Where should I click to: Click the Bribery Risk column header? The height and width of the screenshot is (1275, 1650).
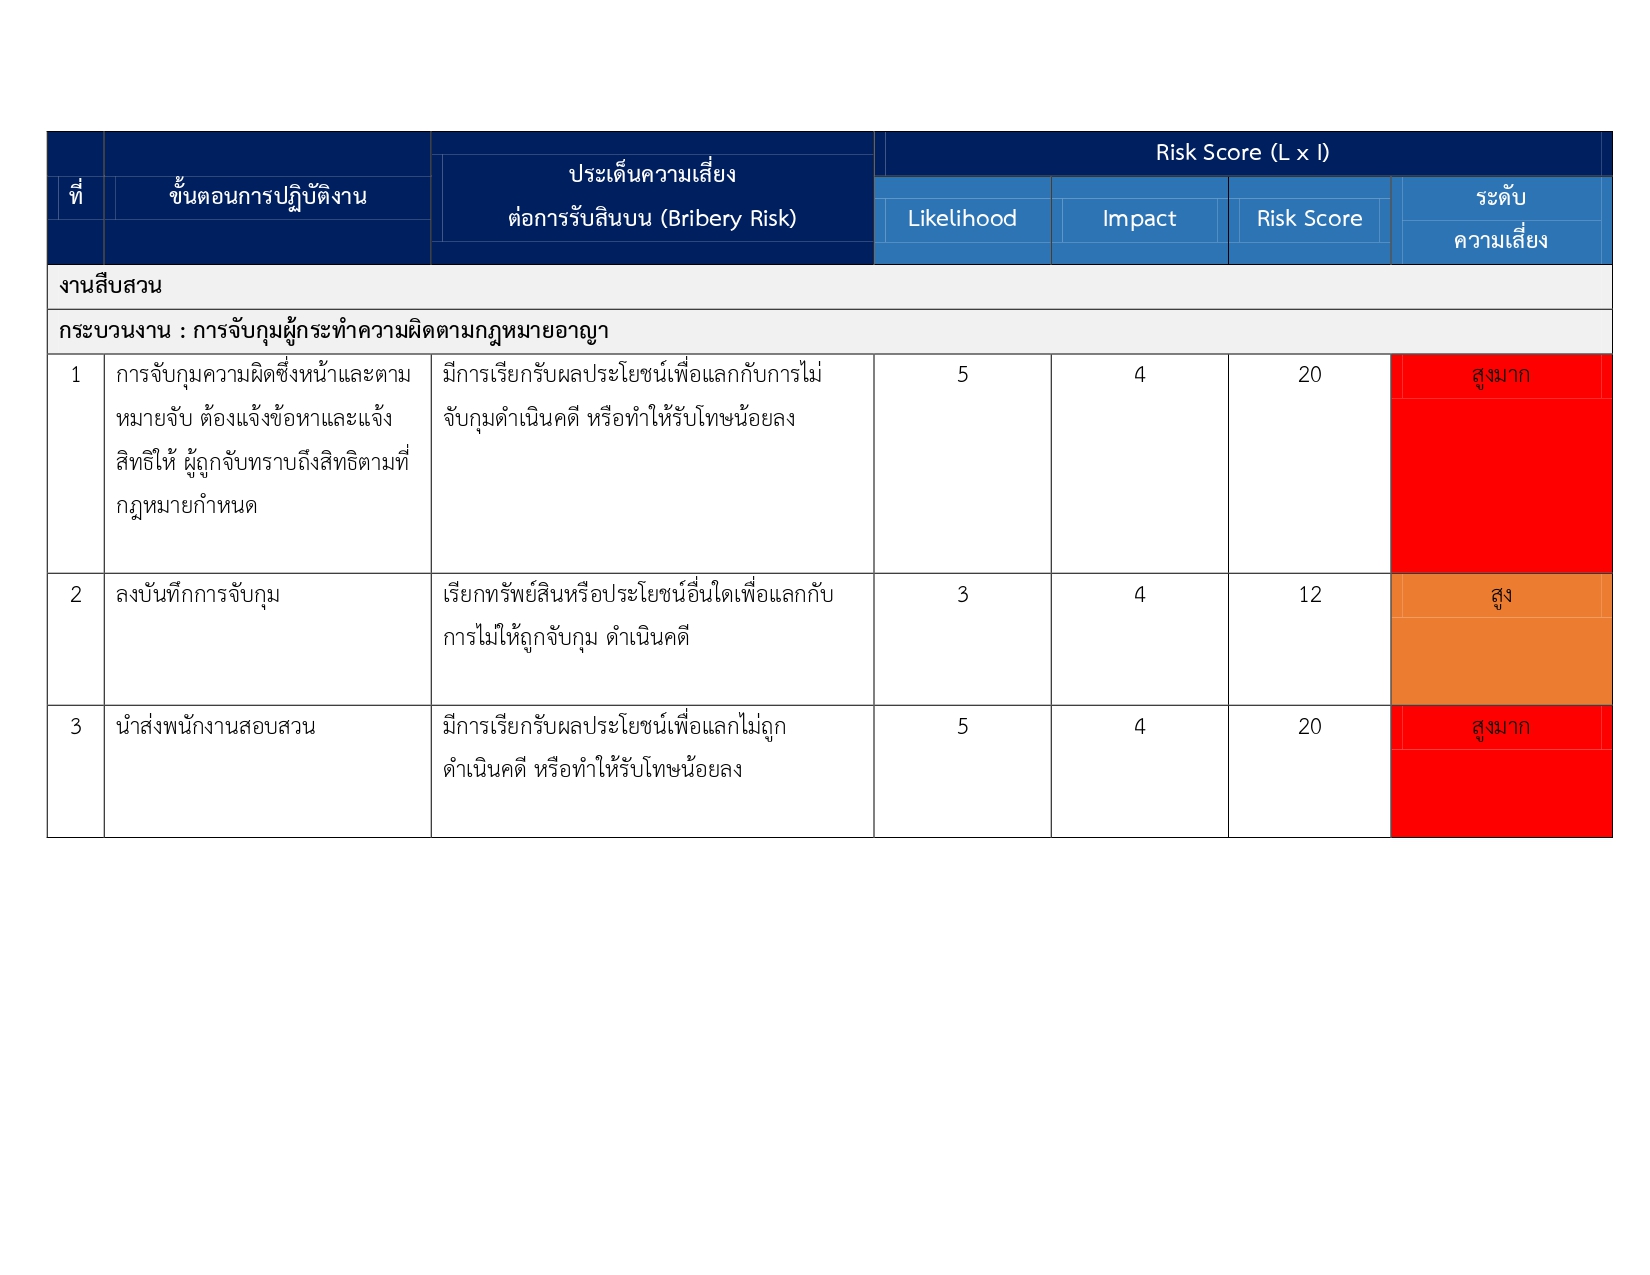(652, 197)
